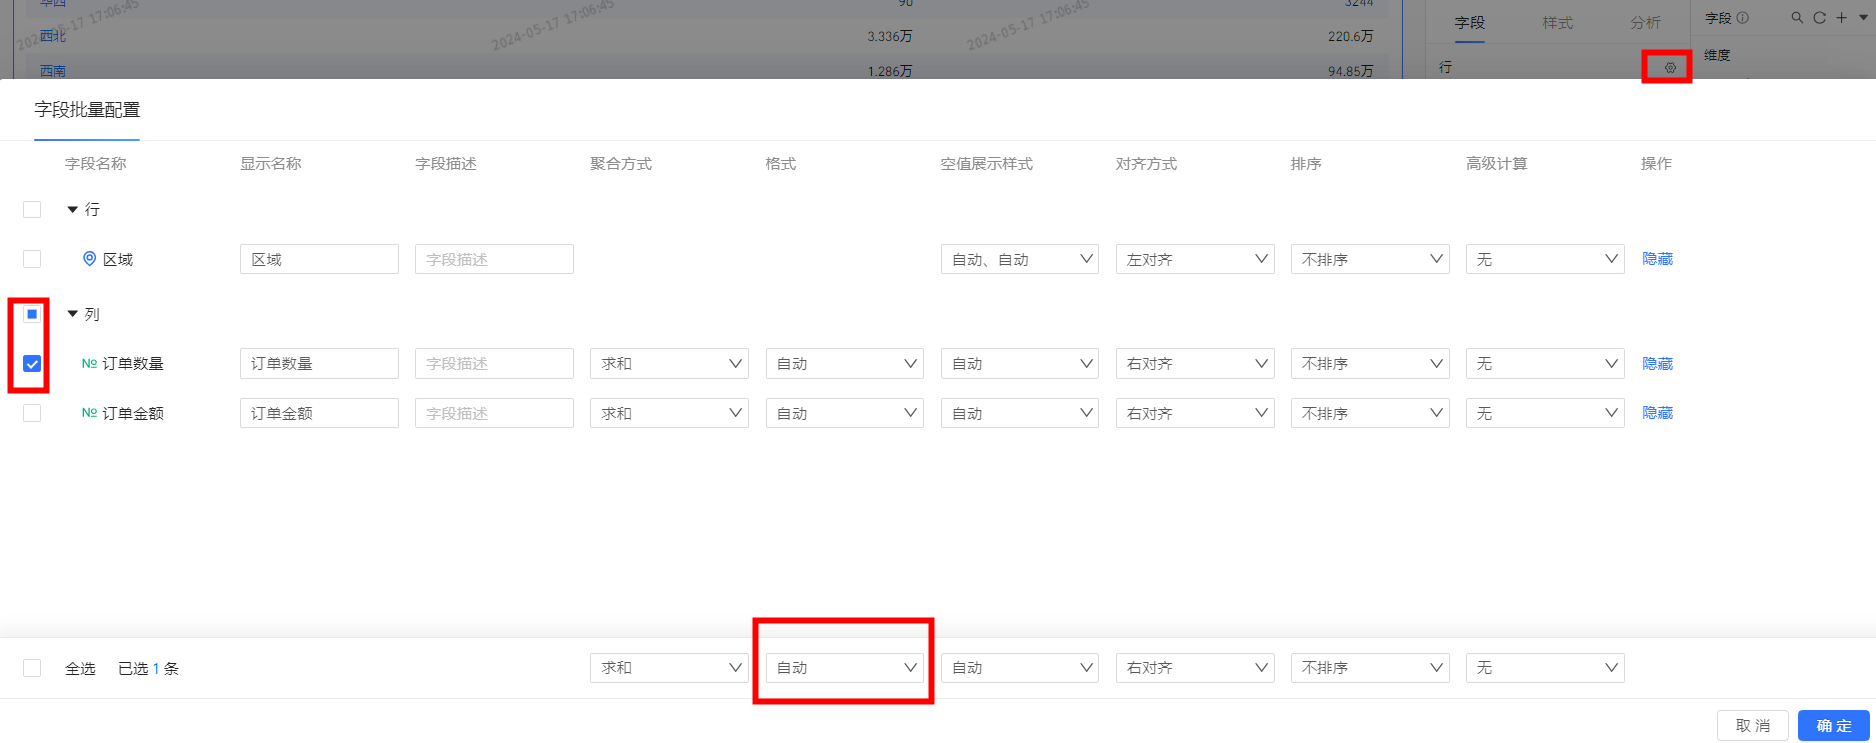
Task: Click the info icon next to 字段 title
Action: 1743,18
